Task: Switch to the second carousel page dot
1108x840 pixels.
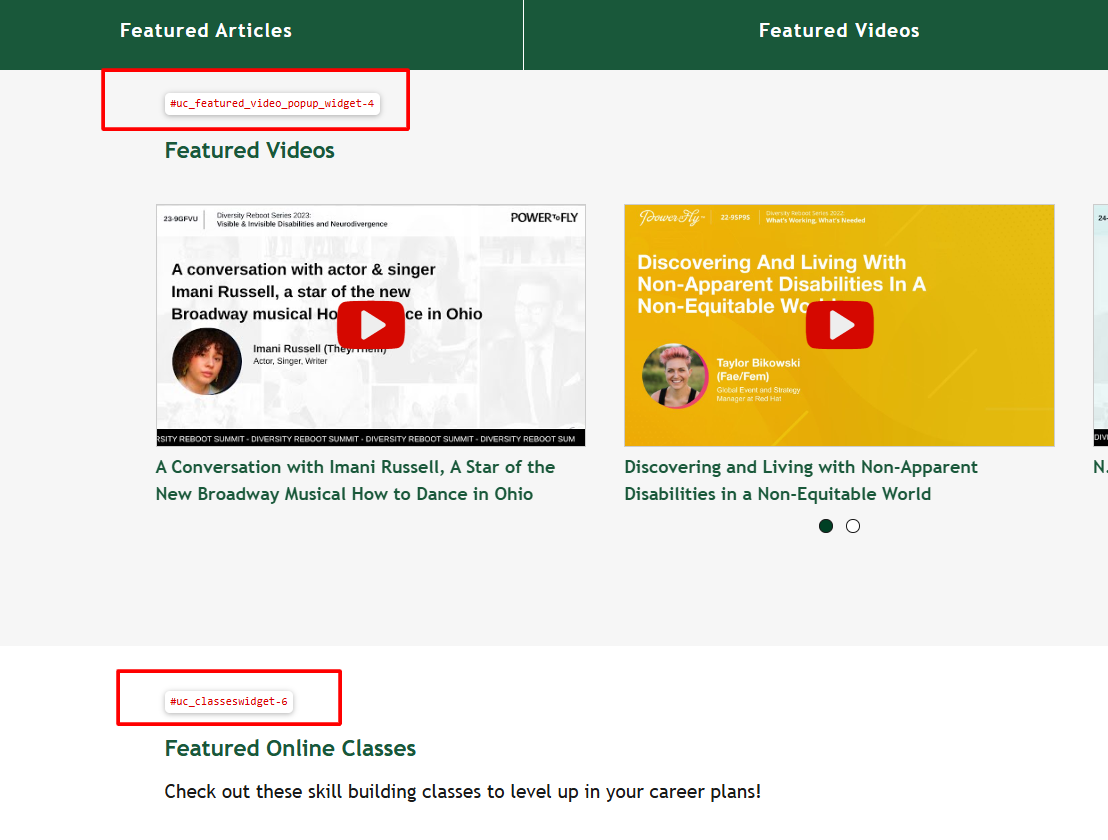Action: coord(853,526)
